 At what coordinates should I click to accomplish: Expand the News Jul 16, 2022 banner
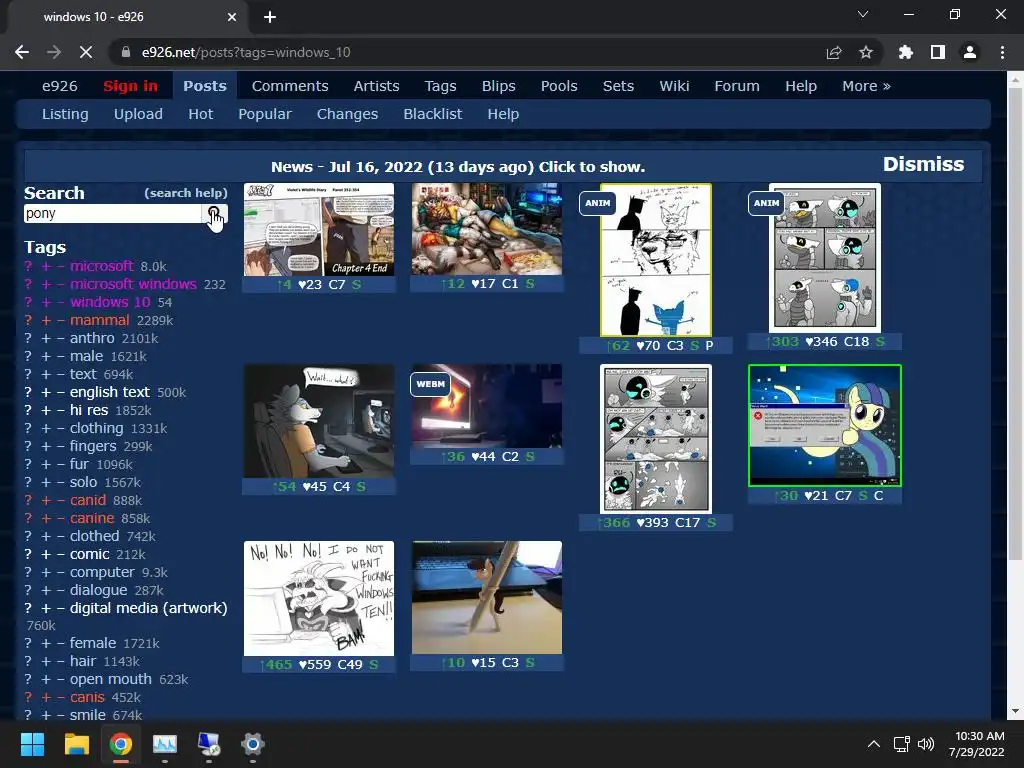(x=458, y=167)
